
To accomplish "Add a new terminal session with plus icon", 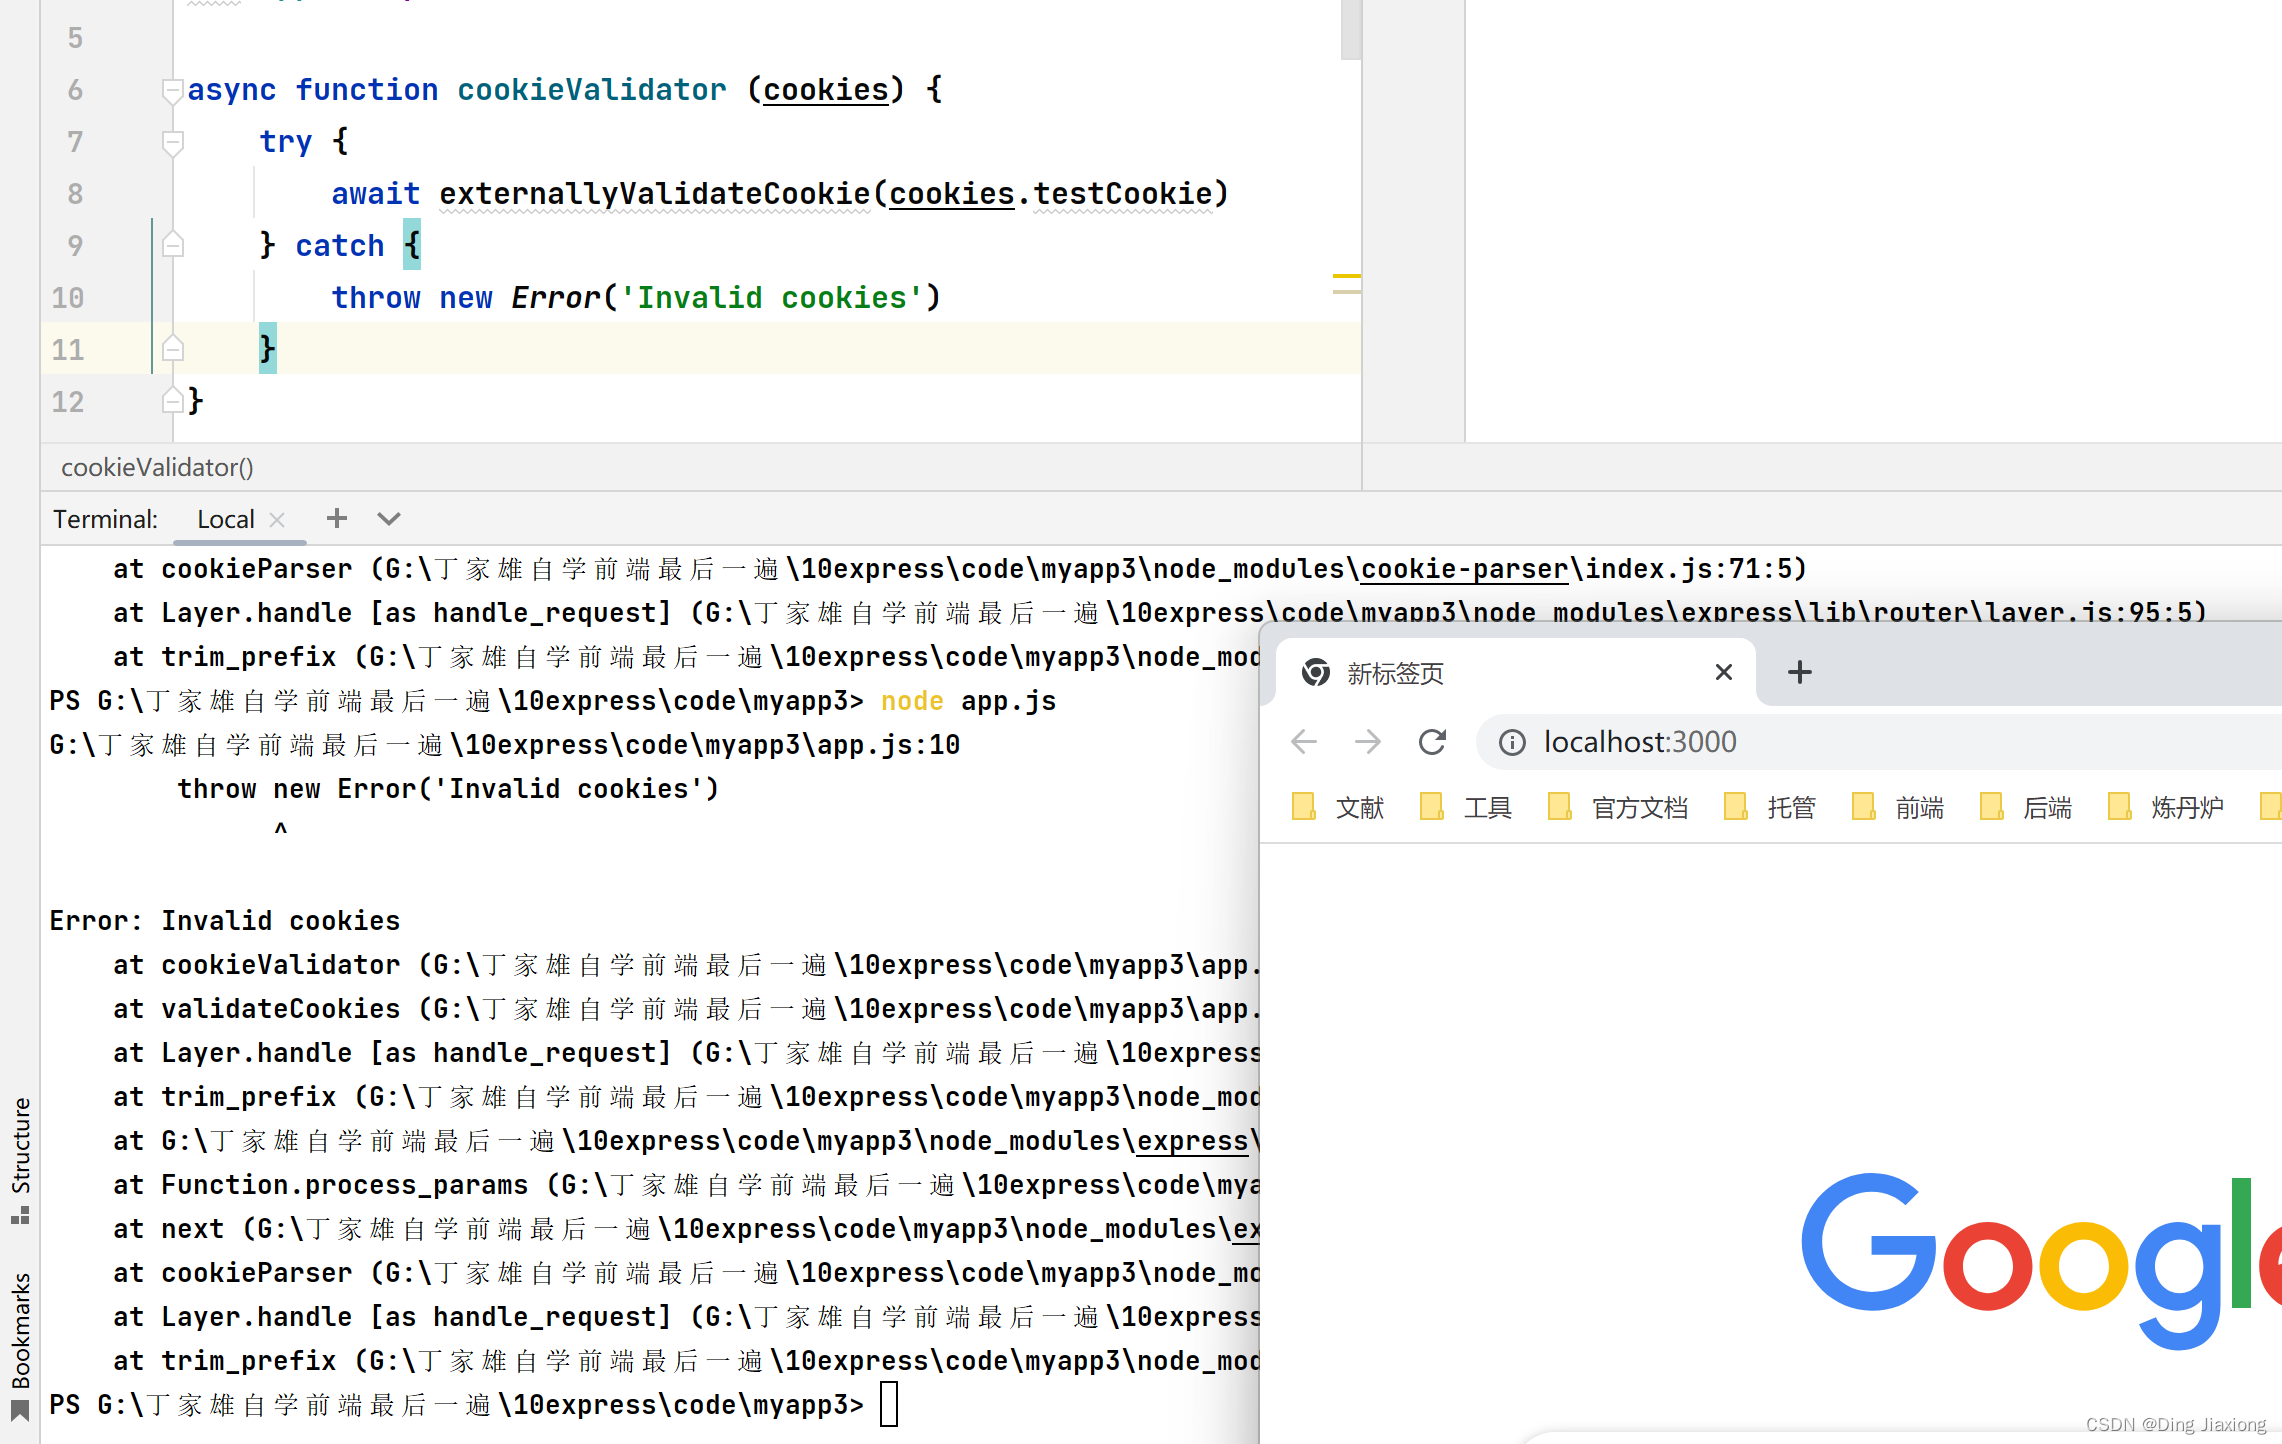I will click(x=337, y=518).
